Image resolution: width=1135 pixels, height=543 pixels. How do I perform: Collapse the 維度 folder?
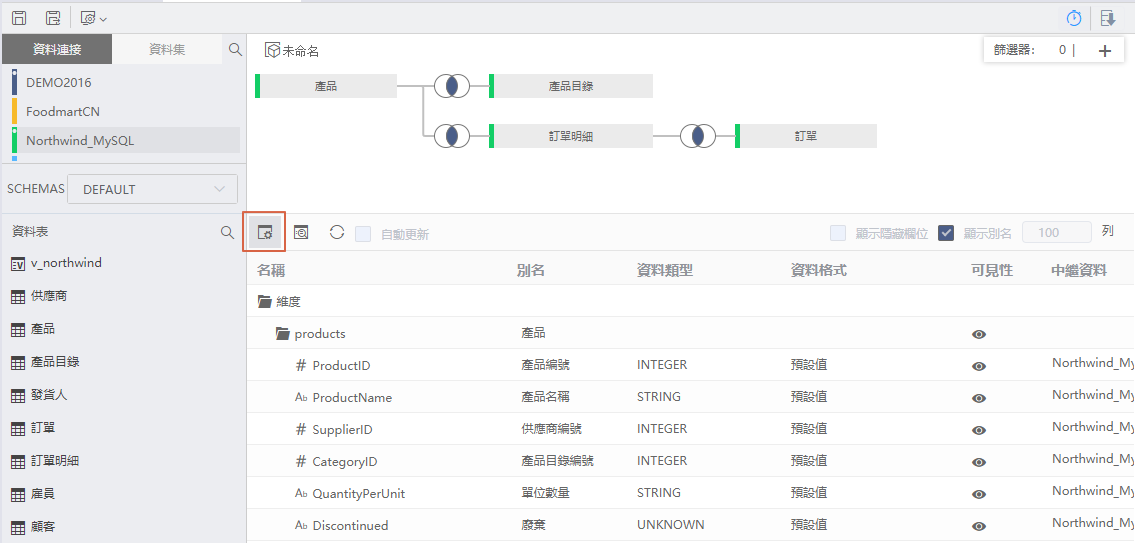(x=265, y=301)
